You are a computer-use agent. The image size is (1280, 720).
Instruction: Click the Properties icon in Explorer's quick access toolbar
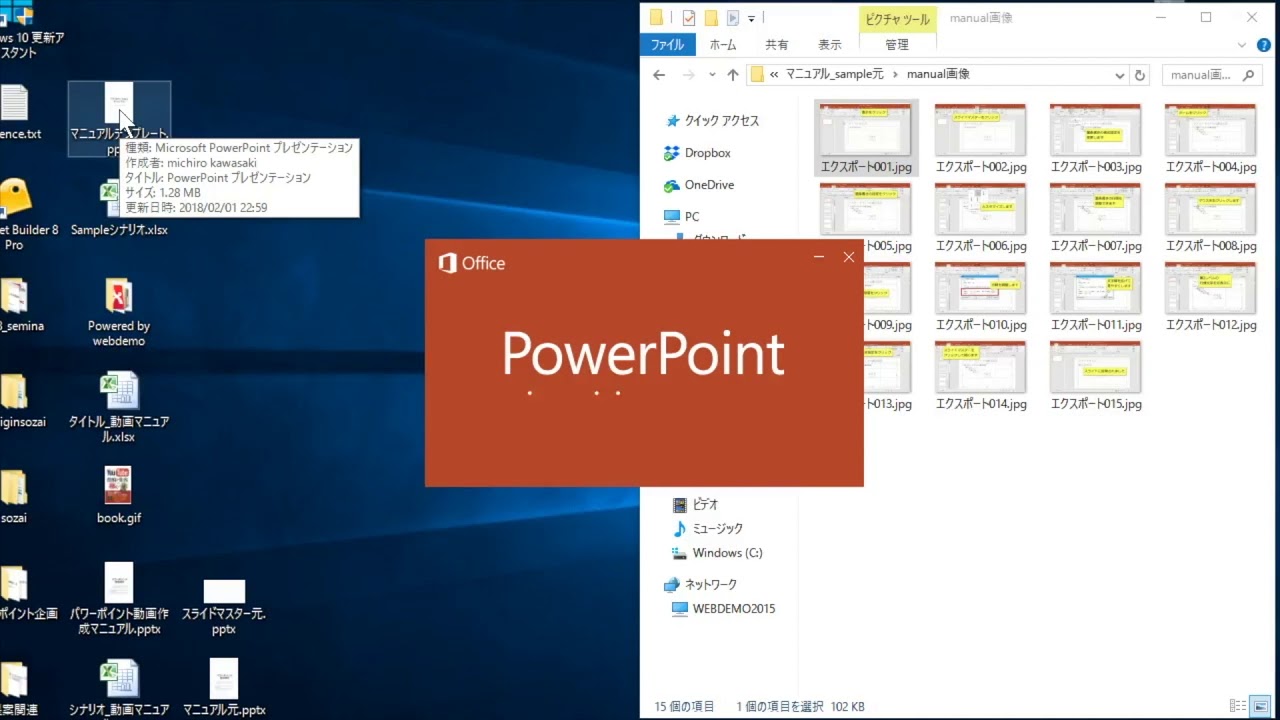(688, 17)
